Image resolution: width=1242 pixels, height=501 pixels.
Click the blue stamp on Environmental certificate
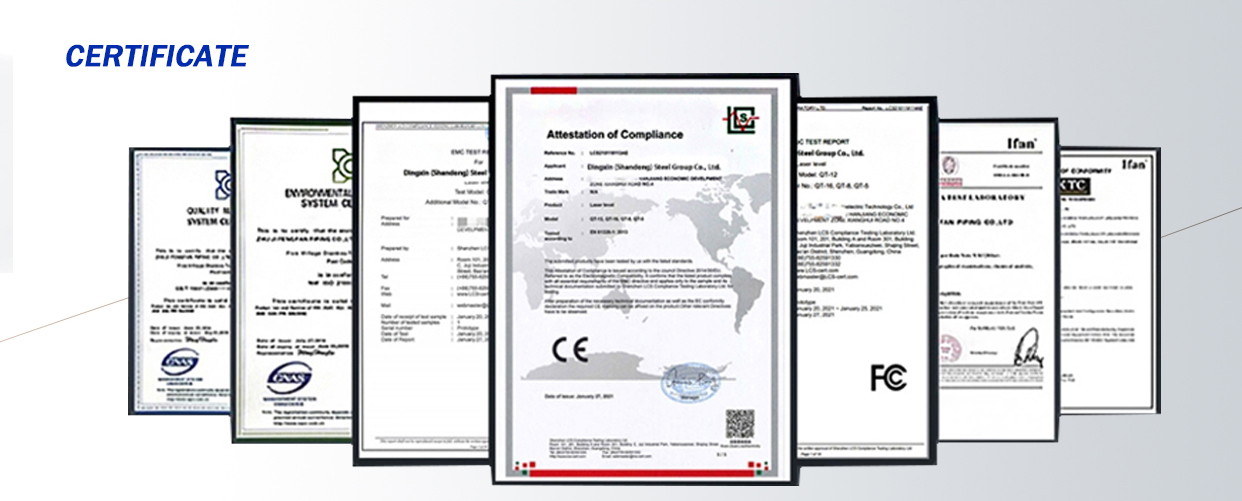tap(289, 380)
